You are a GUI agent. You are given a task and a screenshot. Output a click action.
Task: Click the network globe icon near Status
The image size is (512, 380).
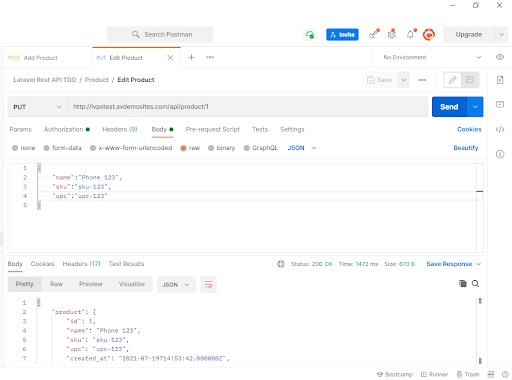[281, 264]
